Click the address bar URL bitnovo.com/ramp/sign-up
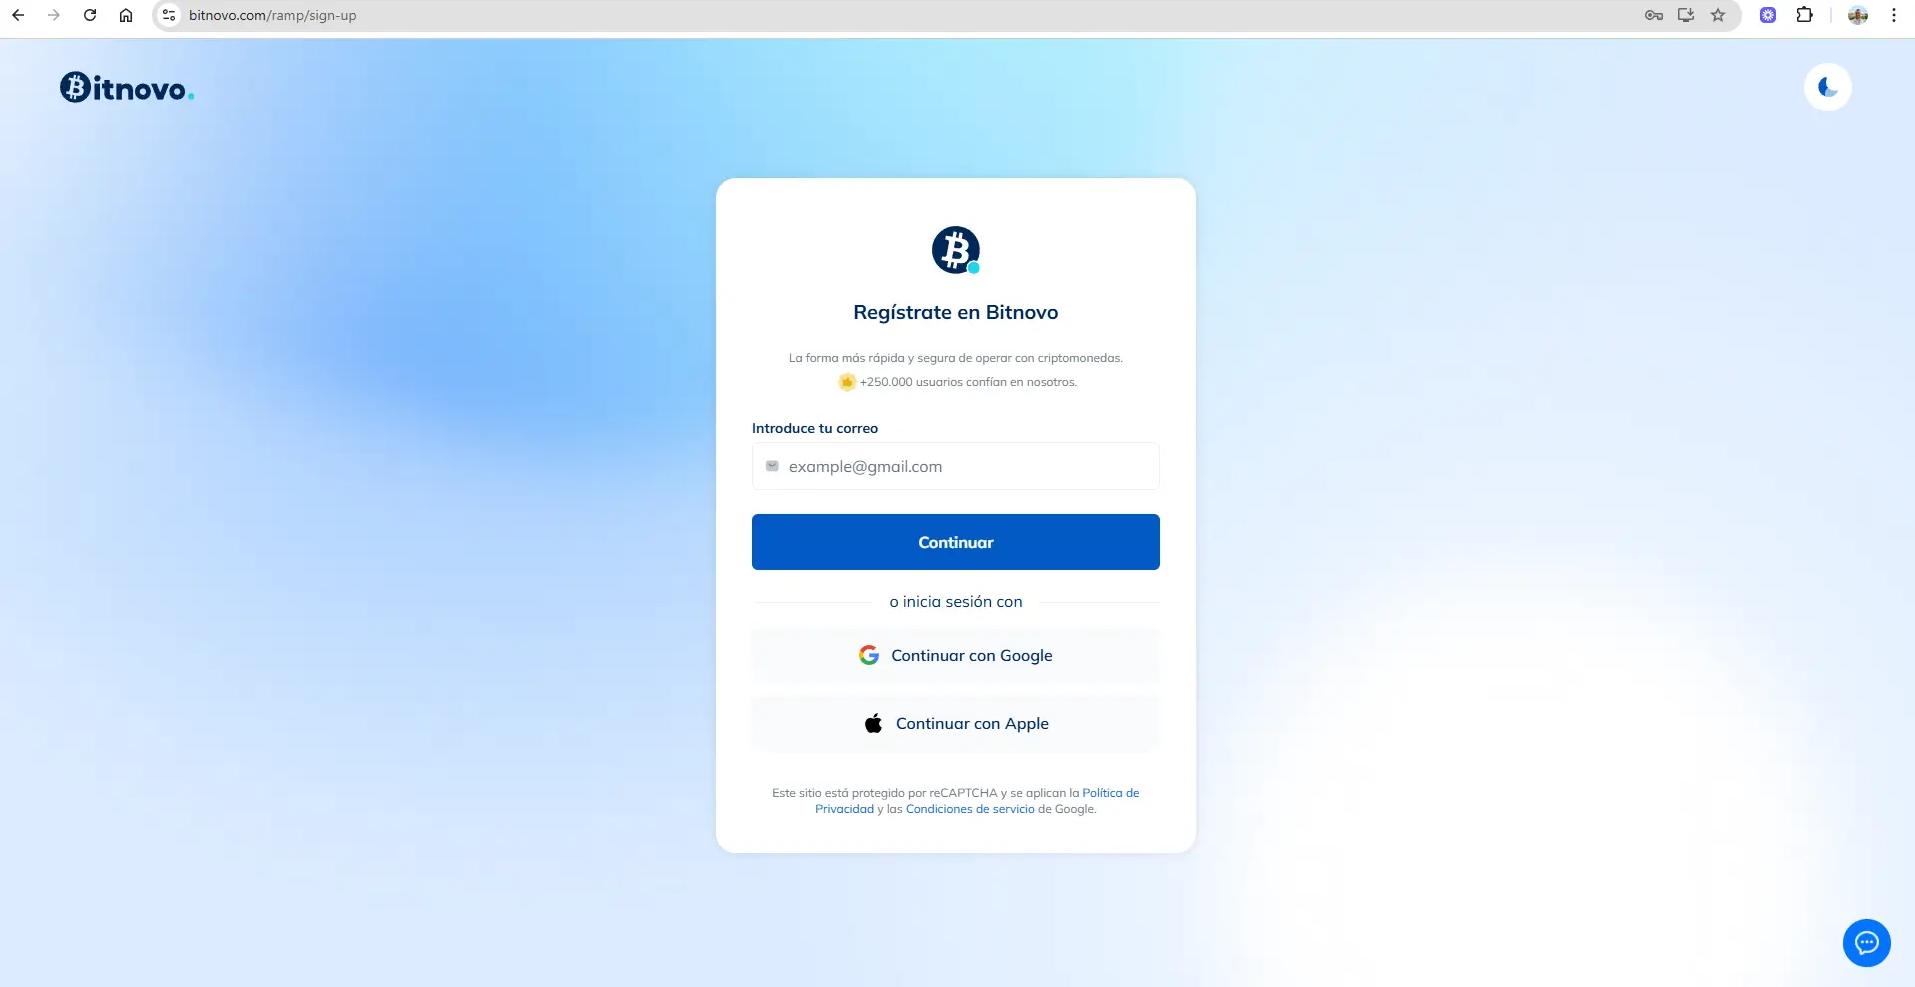Image resolution: width=1915 pixels, height=987 pixels. pos(272,15)
